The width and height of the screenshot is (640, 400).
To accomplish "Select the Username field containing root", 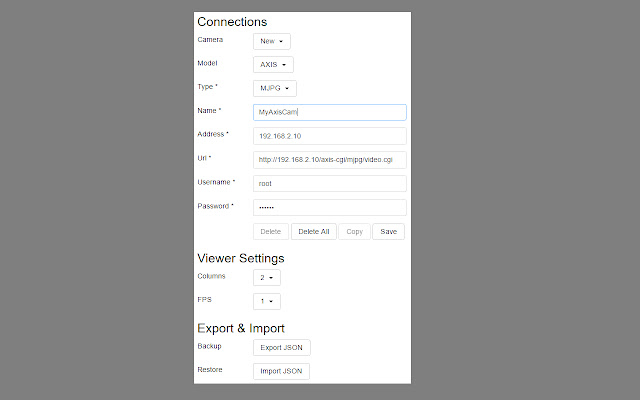I will [329, 183].
